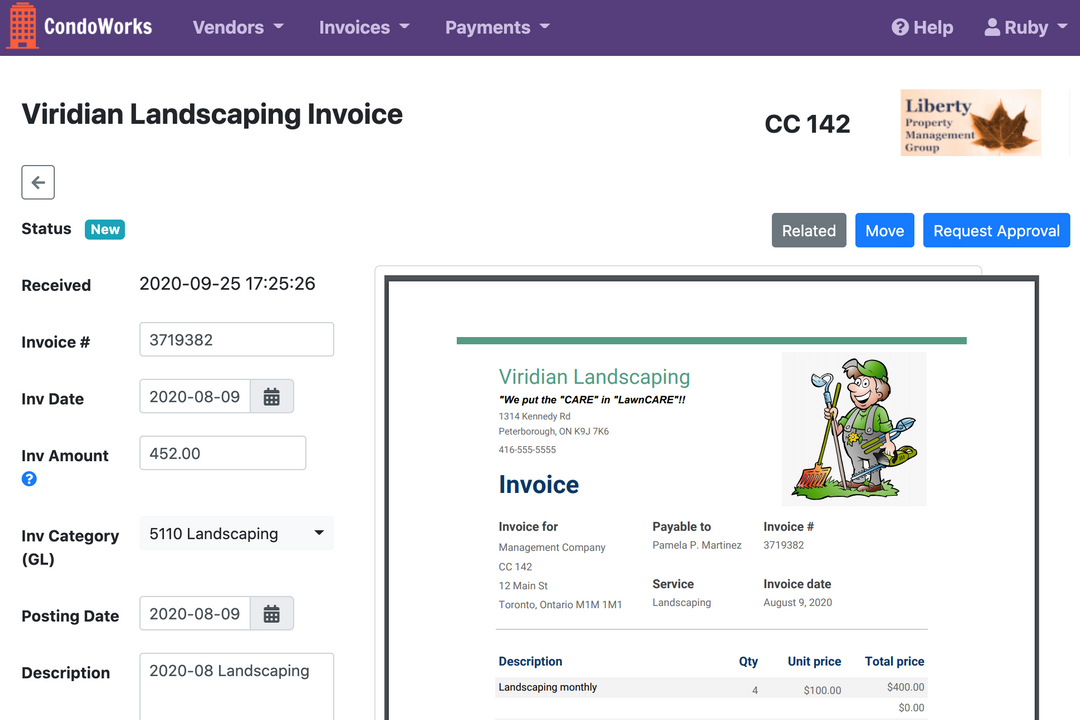1080x720 pixels.
Task: Open the Inv Category (GL) dropdown
Action: (236, 533)
